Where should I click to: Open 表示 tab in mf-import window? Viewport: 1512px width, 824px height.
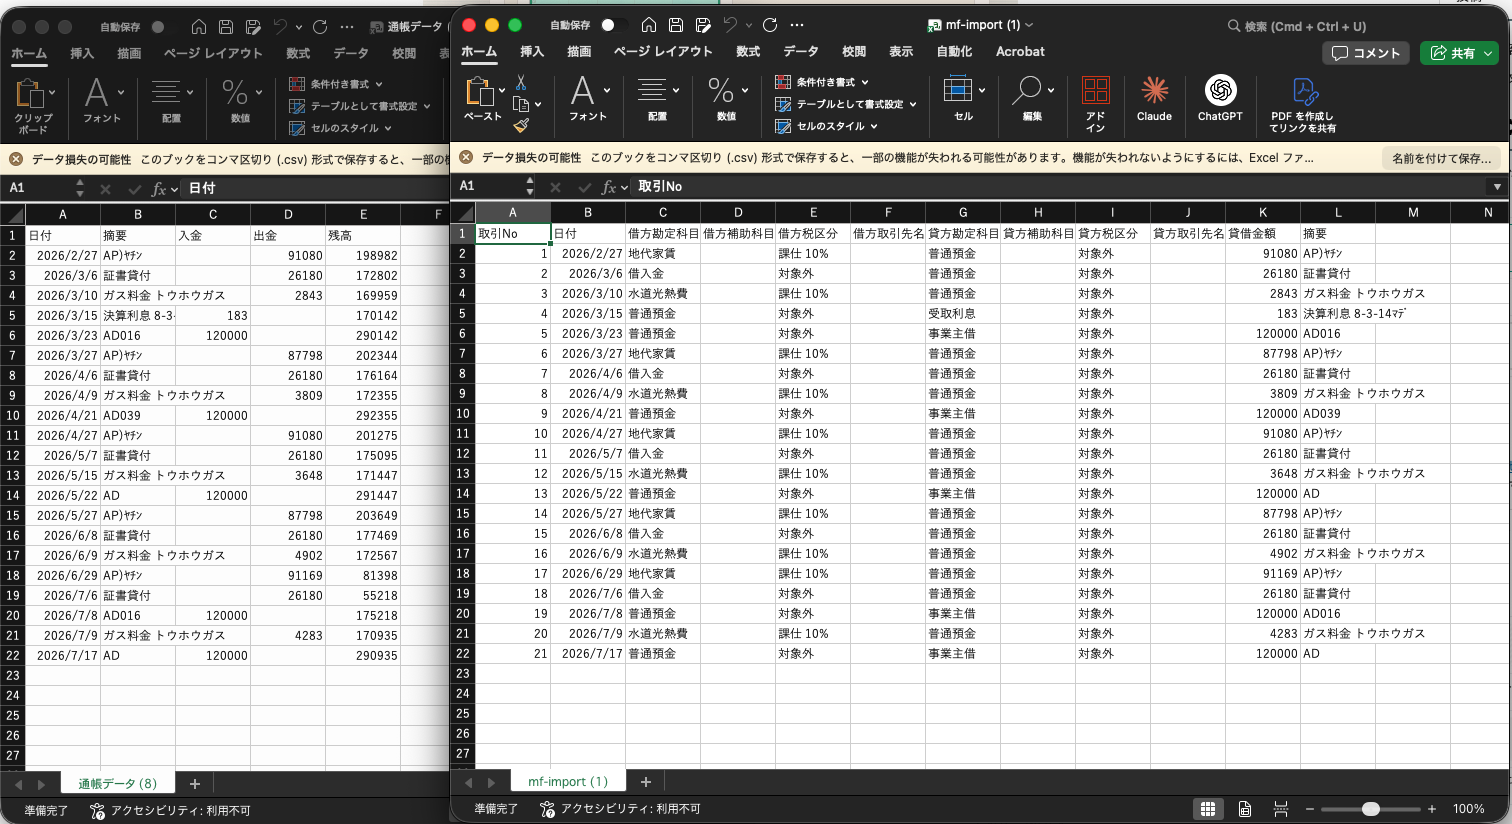[901, 52]
